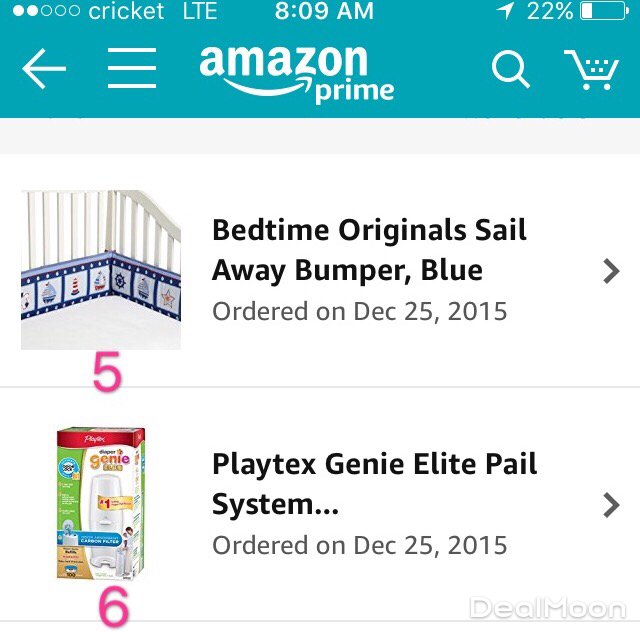Expand the Bedtime Originals bumper order chevron
This screenshot has width=640, height=632.
pos(611,270)
